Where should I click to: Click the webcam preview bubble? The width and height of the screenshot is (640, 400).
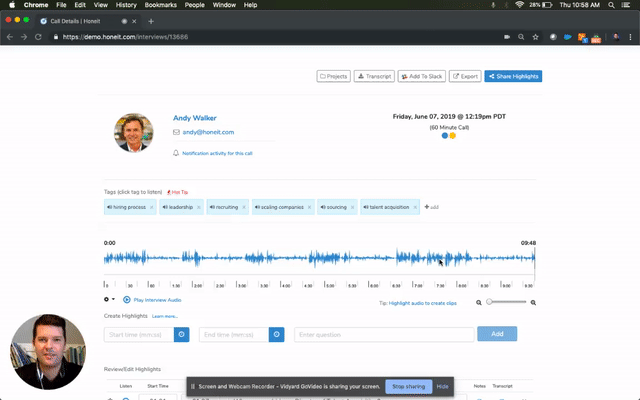48,352
